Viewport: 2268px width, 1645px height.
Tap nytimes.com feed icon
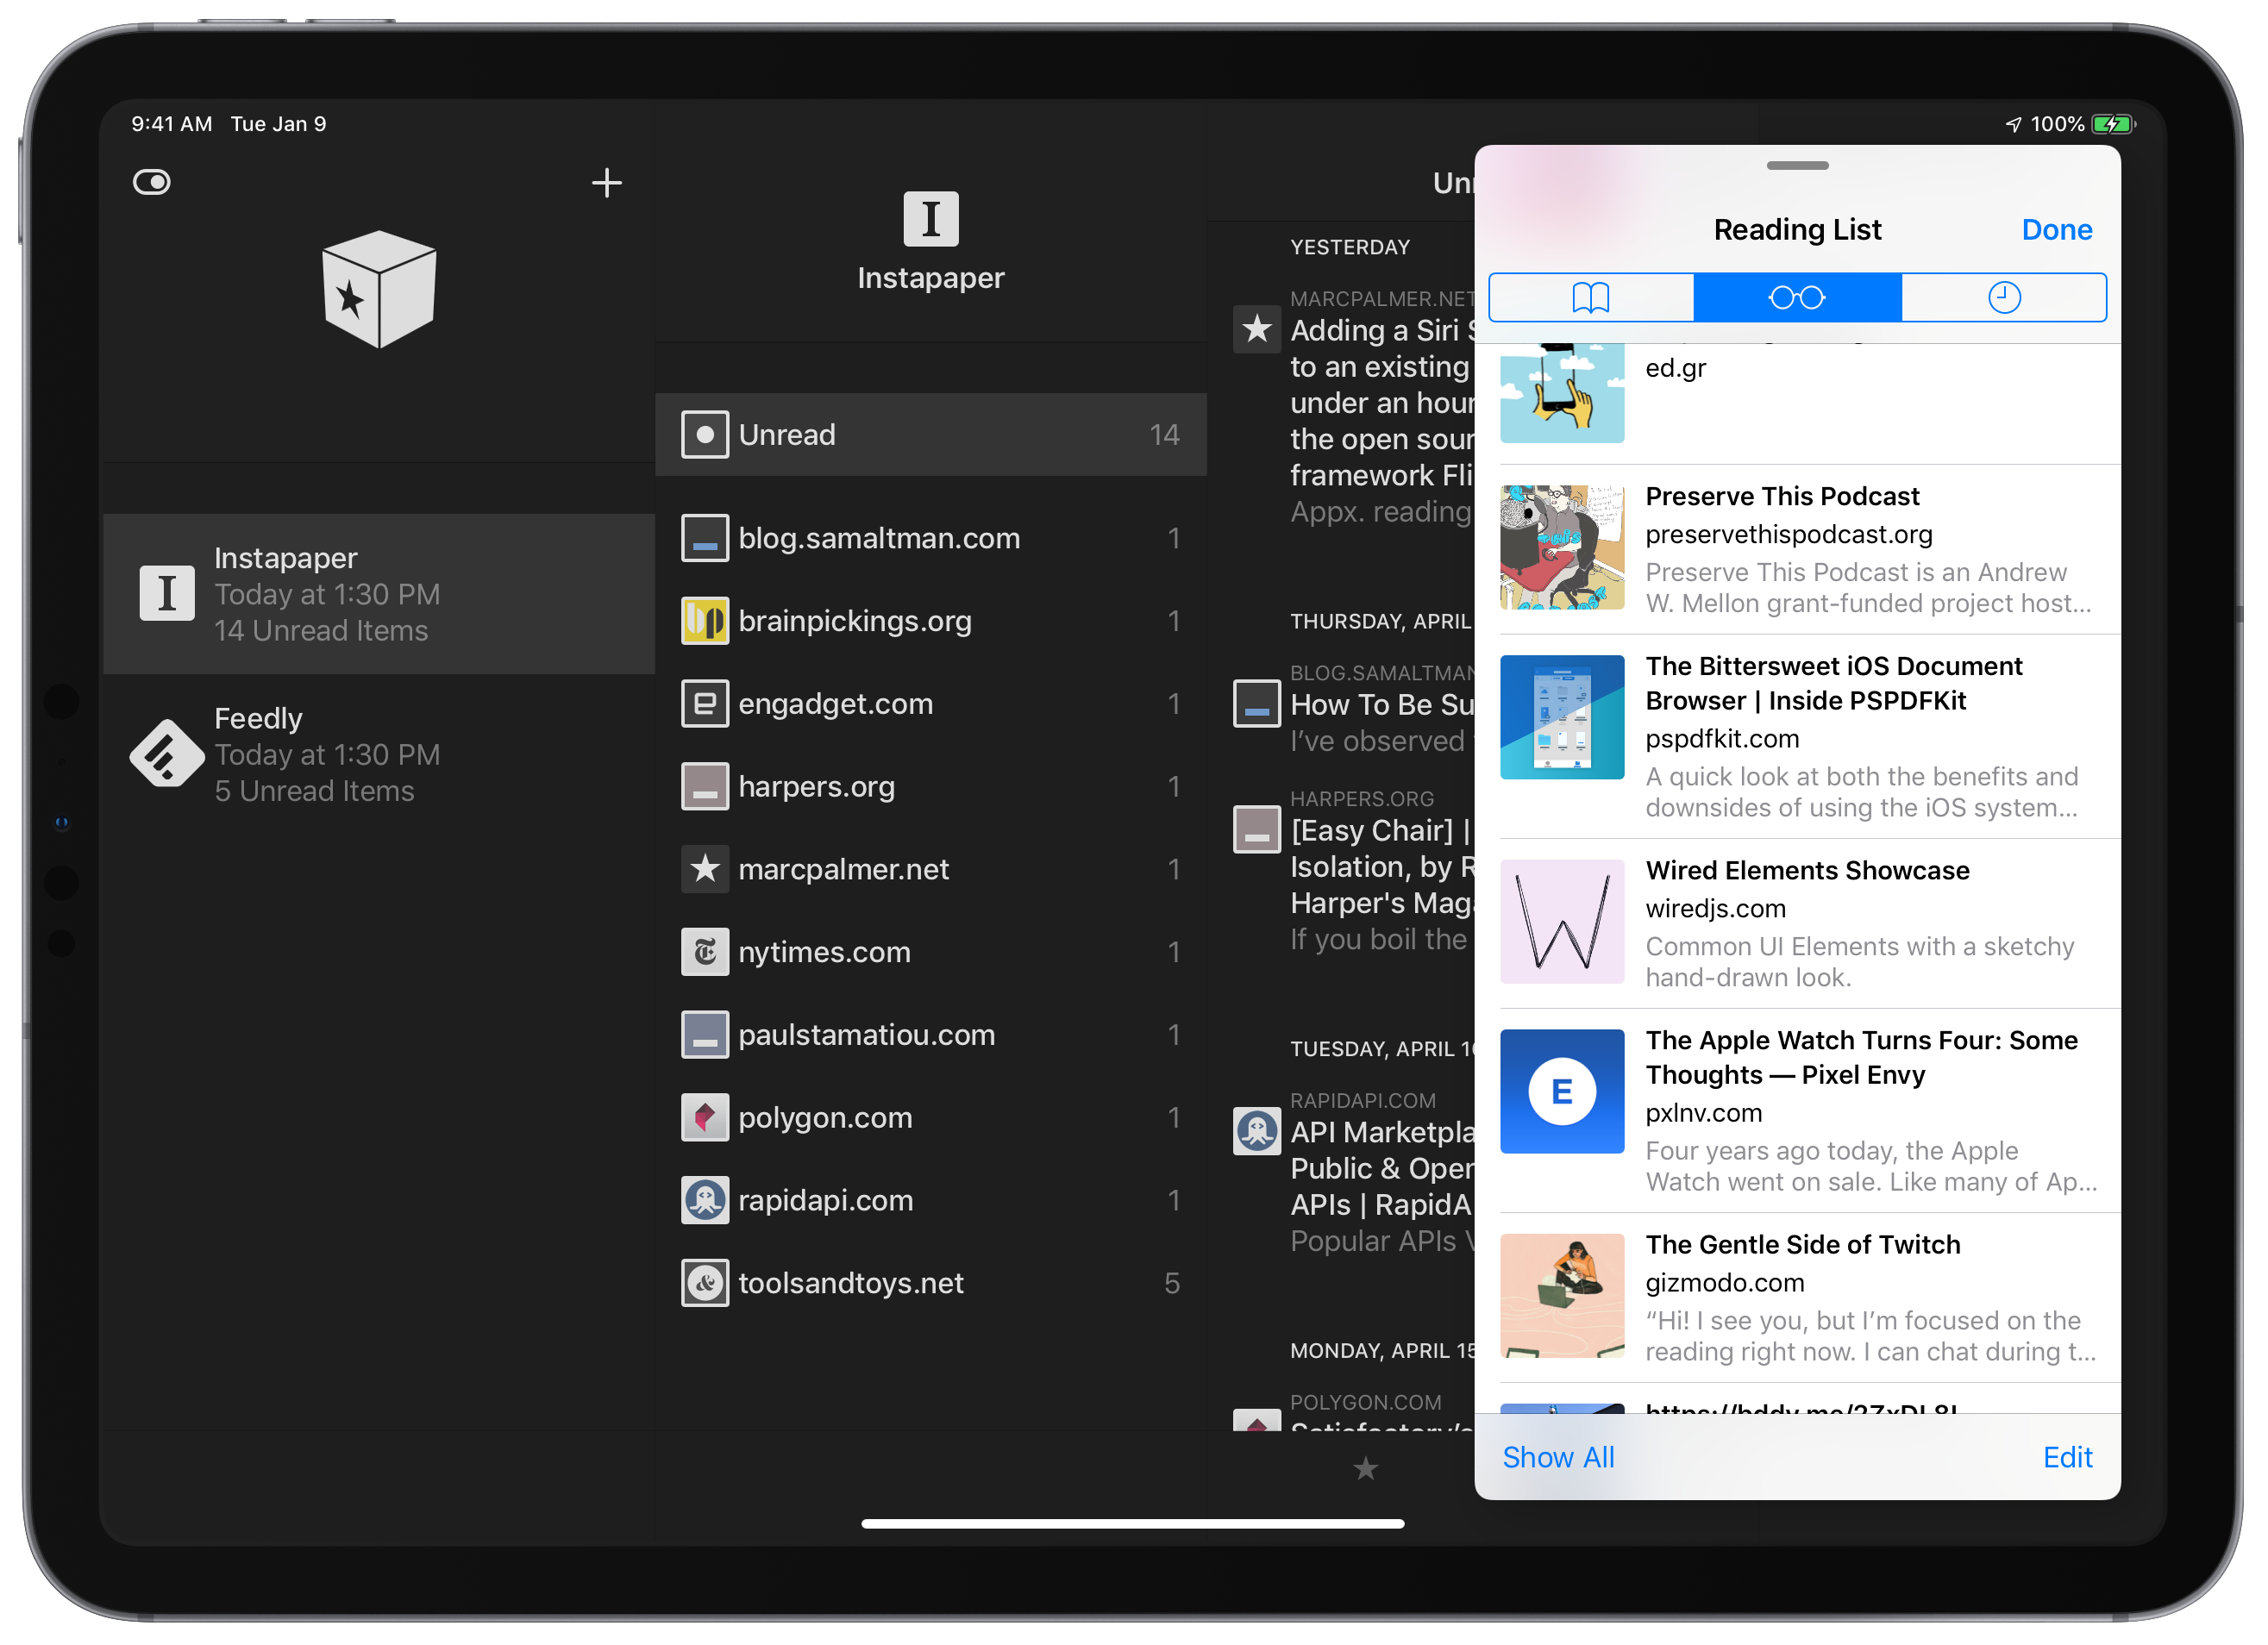pyautogui.click(x=705, y=953)
